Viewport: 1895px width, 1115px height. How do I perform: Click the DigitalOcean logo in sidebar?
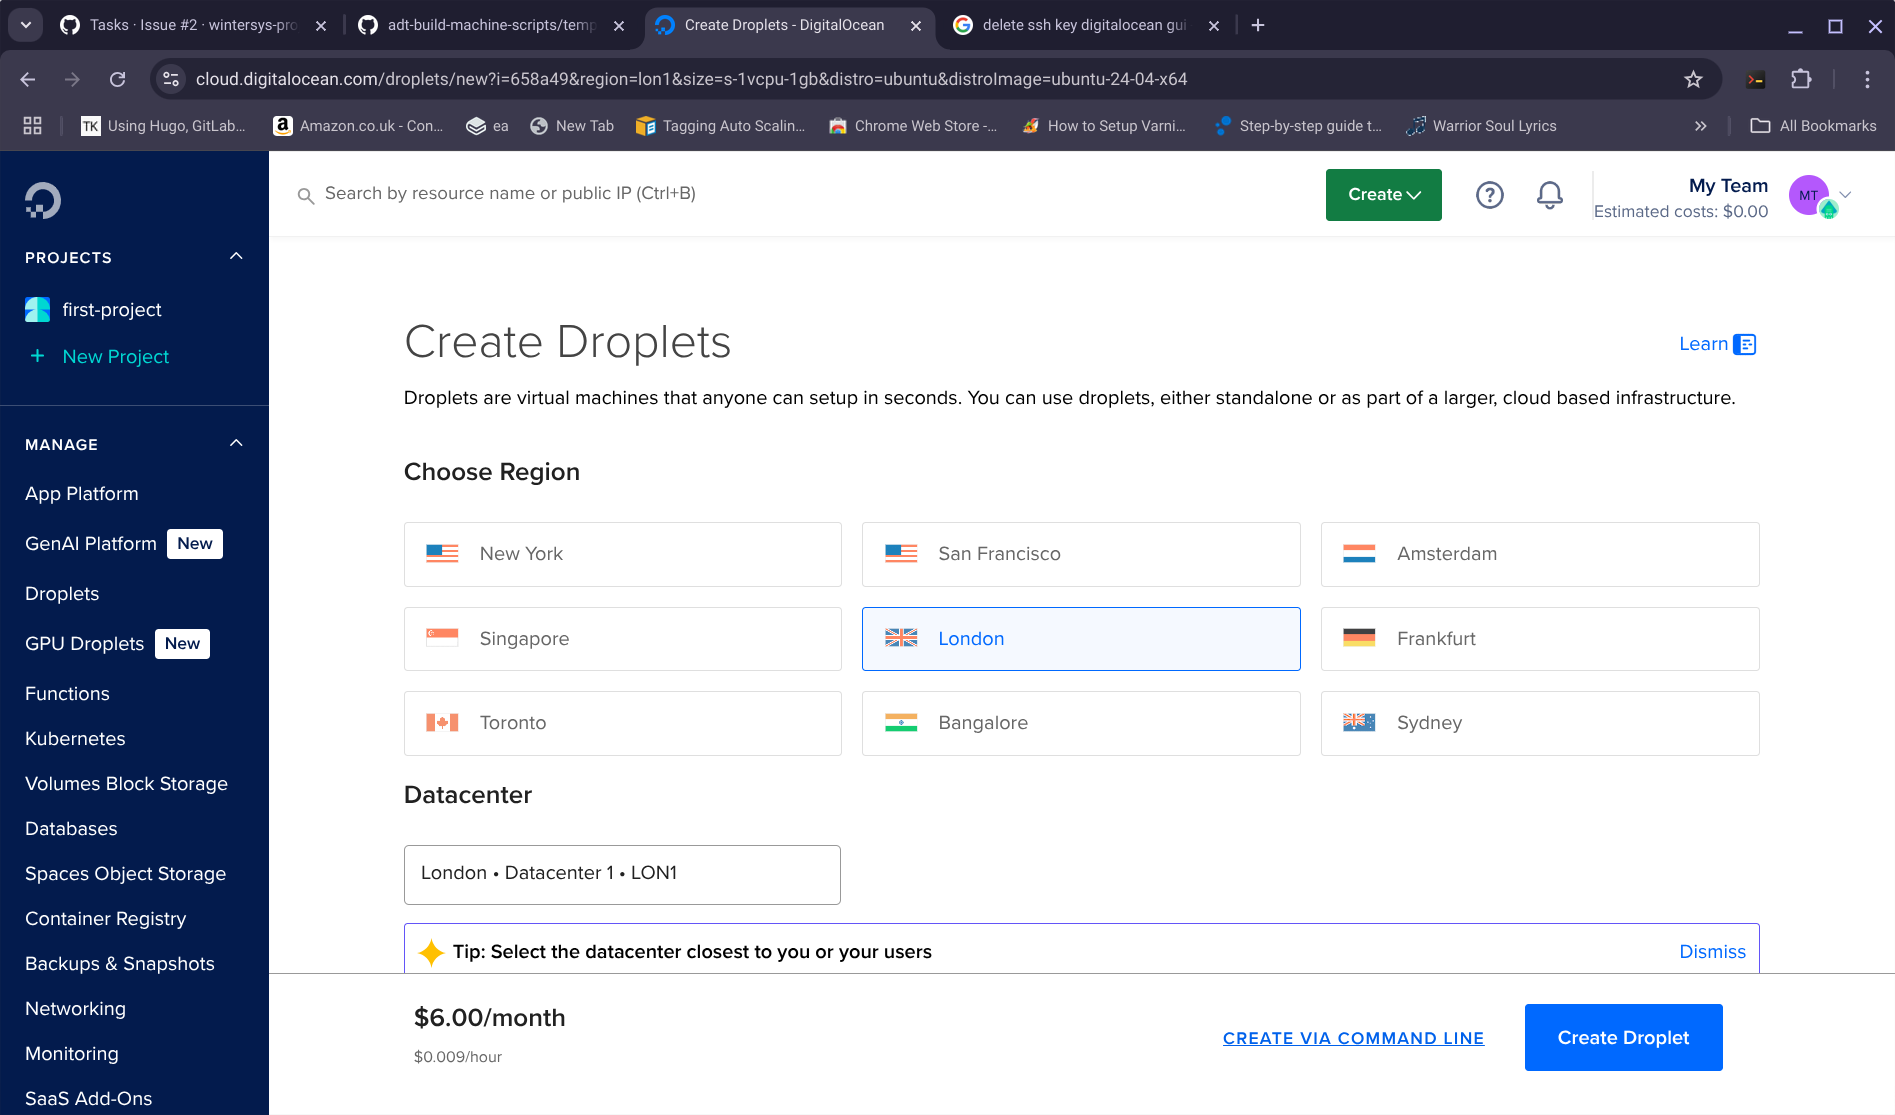[x=43, y=200]
